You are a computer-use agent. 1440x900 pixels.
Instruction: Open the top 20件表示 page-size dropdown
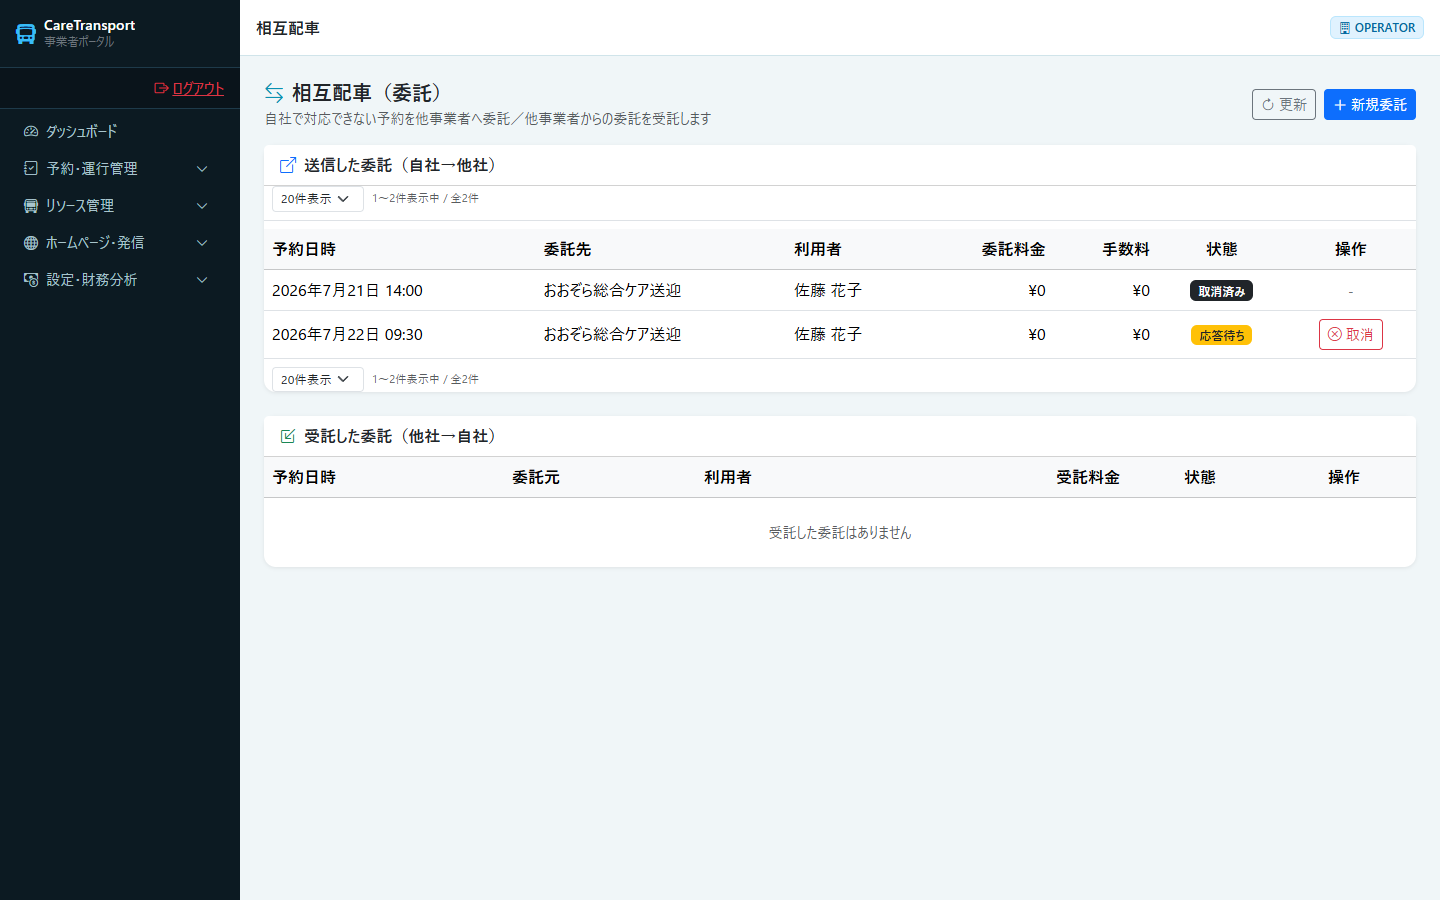[x=317, y=198]
